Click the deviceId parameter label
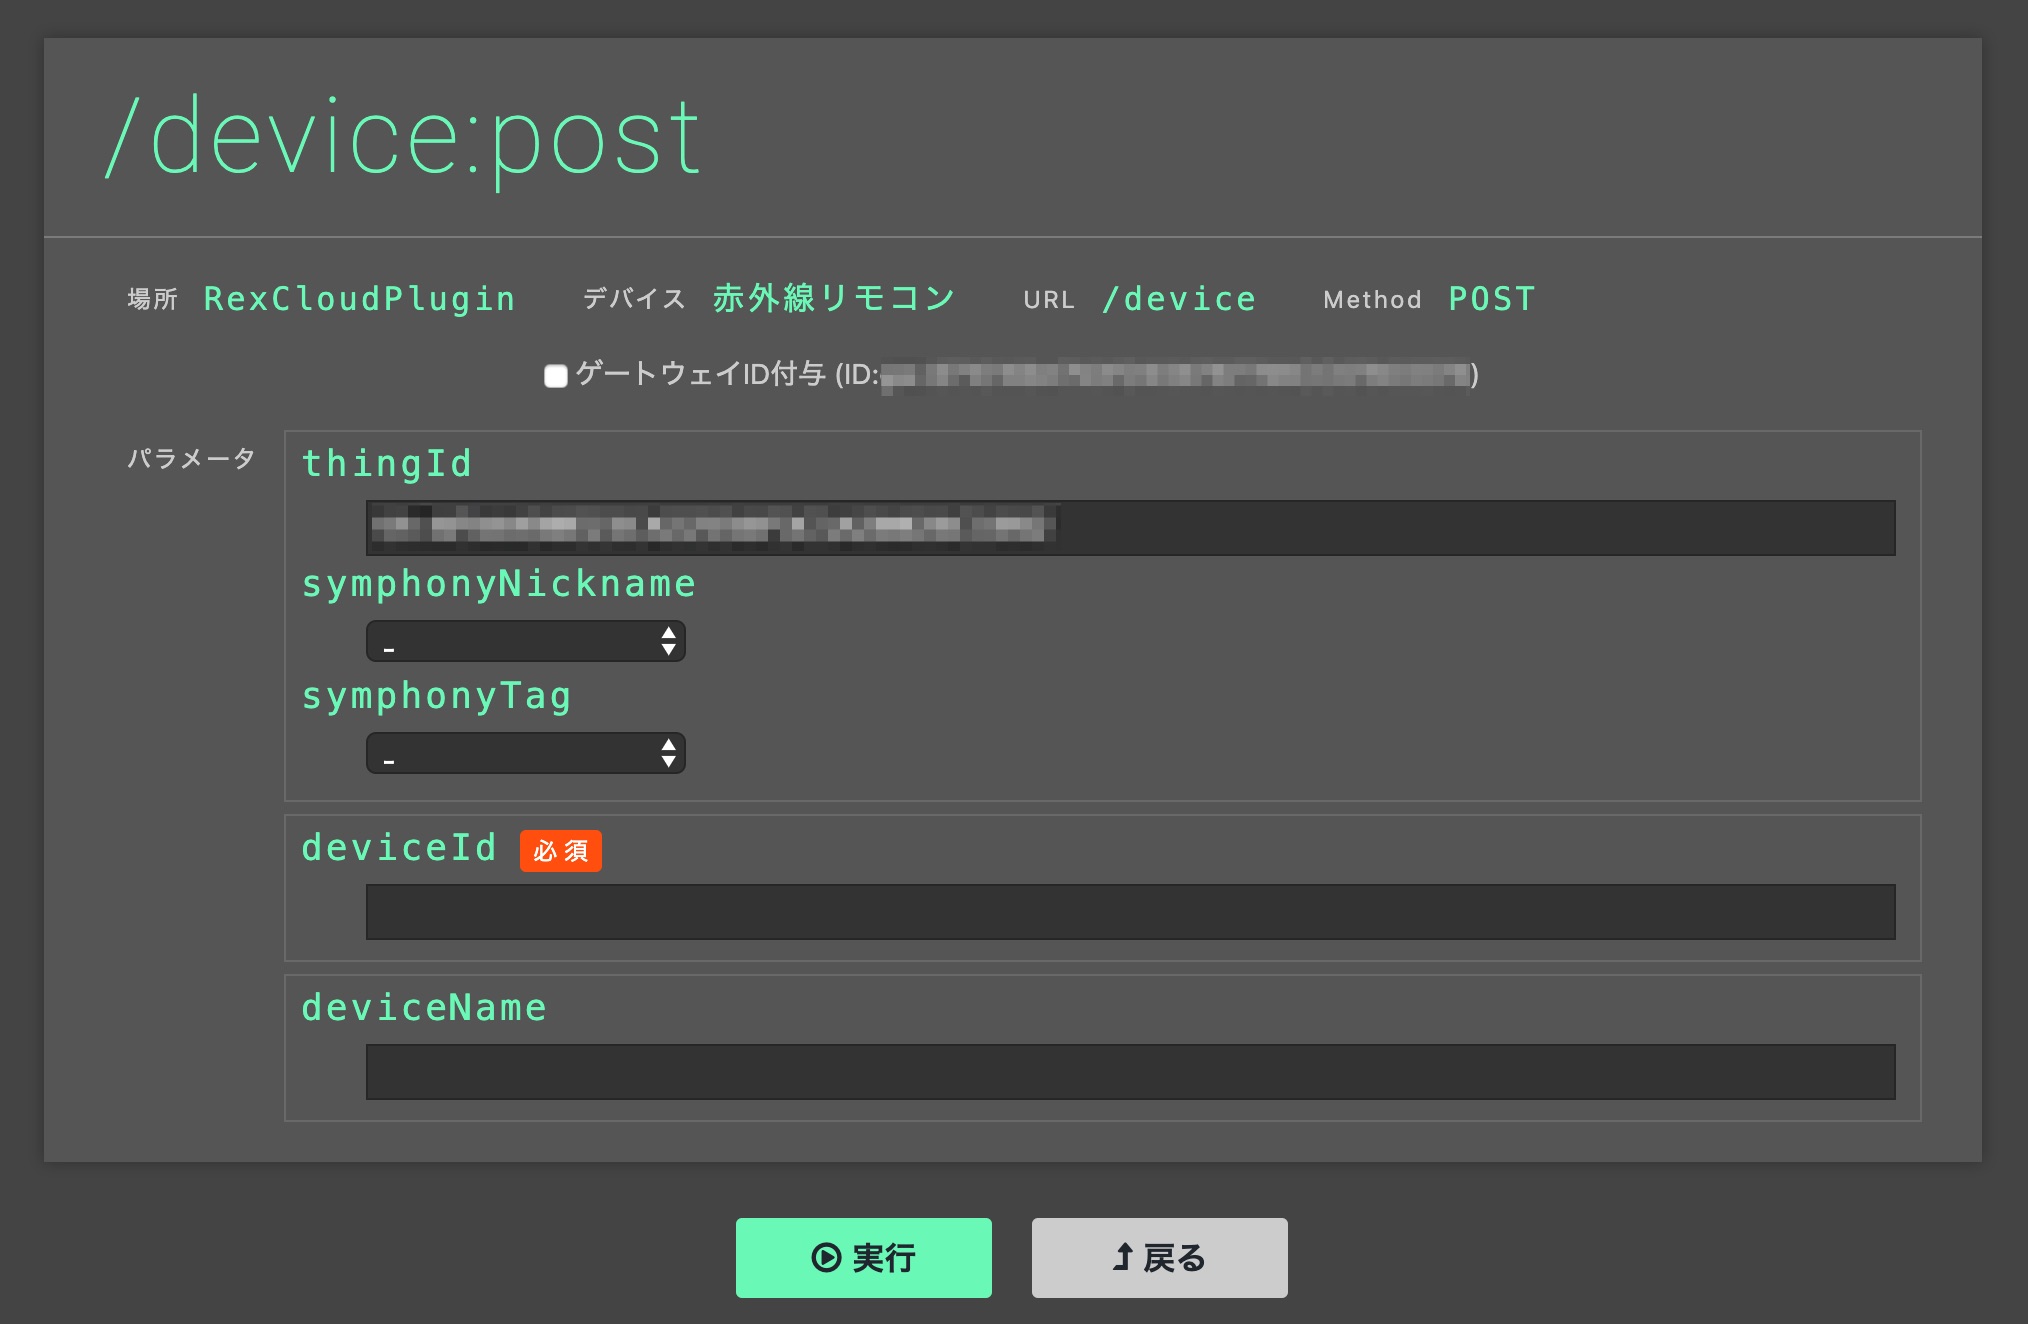 (399, 848)
